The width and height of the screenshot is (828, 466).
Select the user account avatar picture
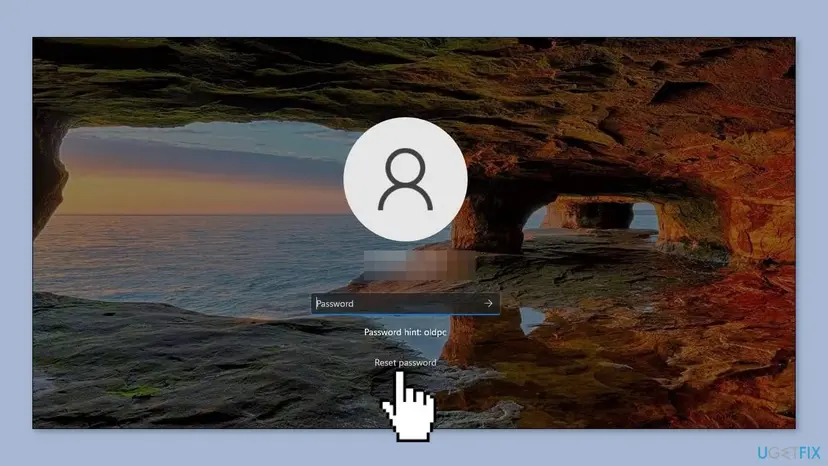[405, 180]
